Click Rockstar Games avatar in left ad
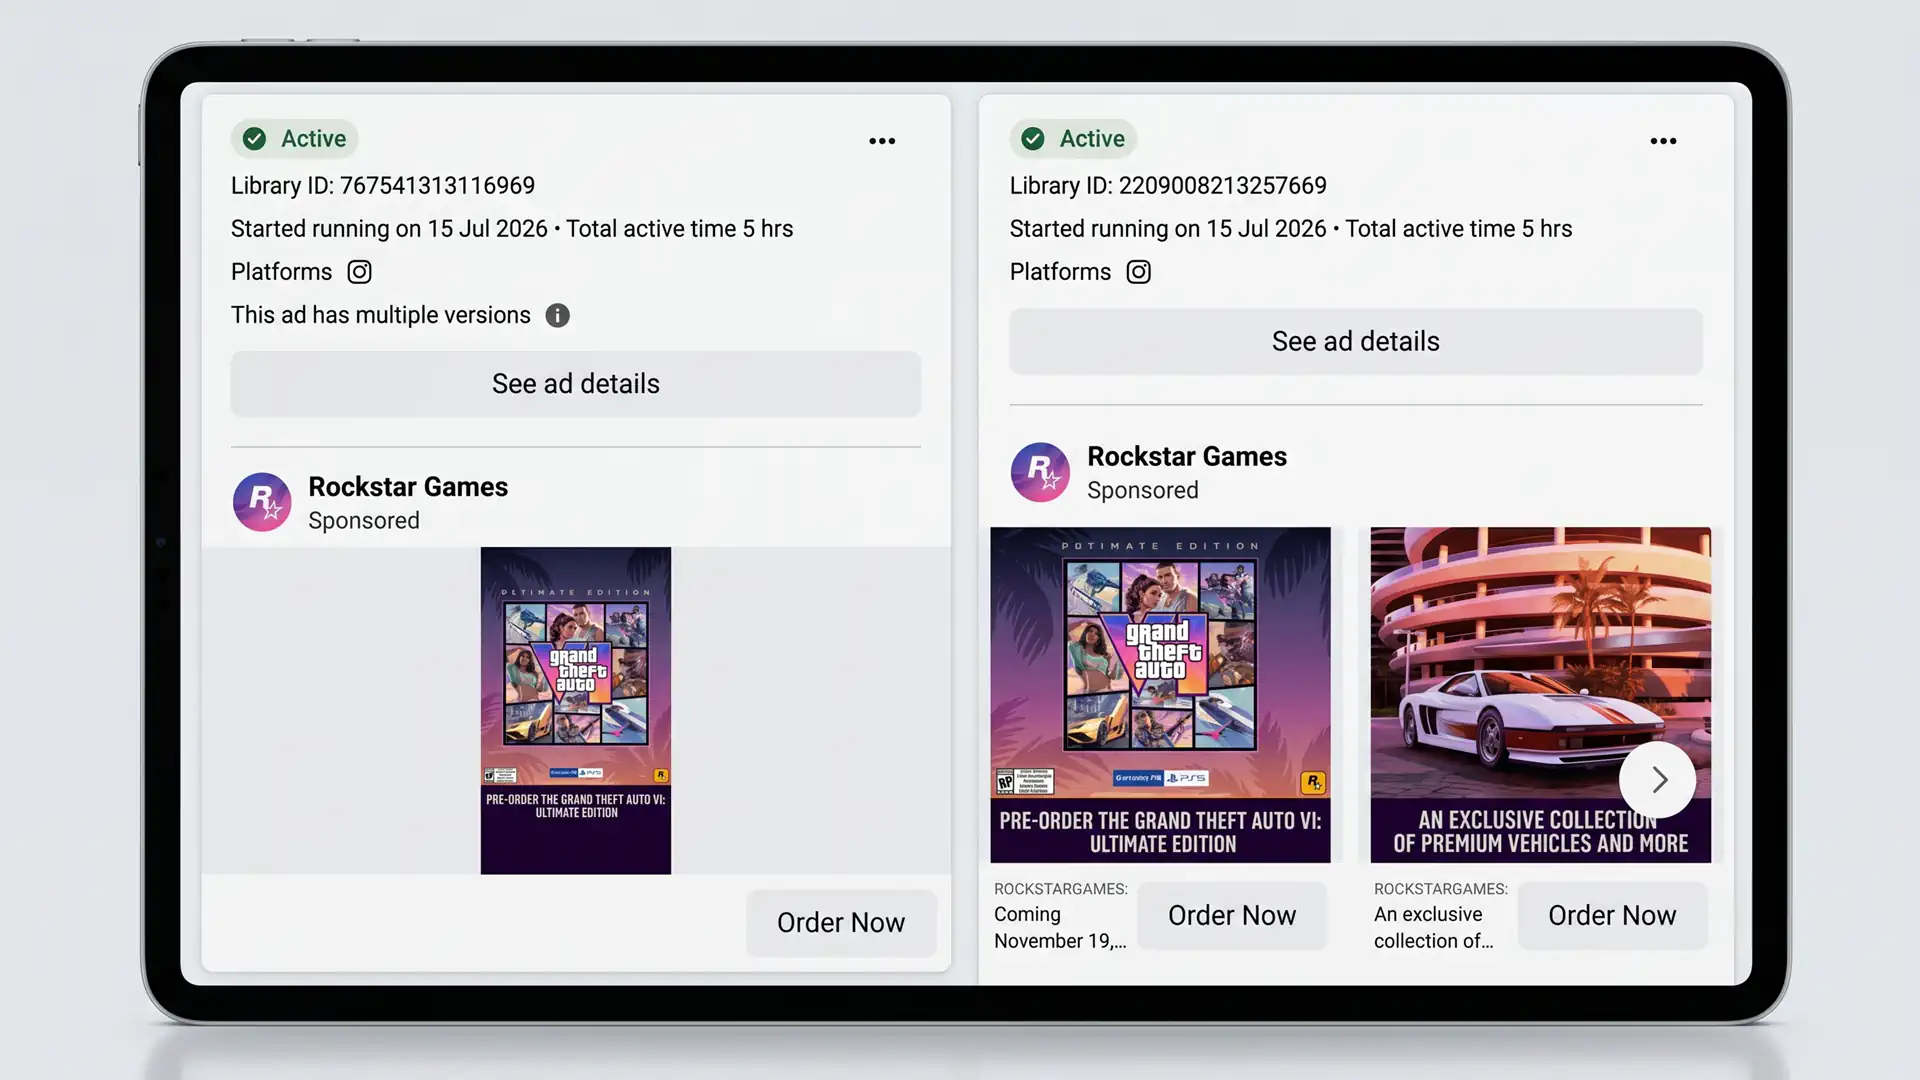This screenshot has height=1080, width=1920. pos(262,502)
